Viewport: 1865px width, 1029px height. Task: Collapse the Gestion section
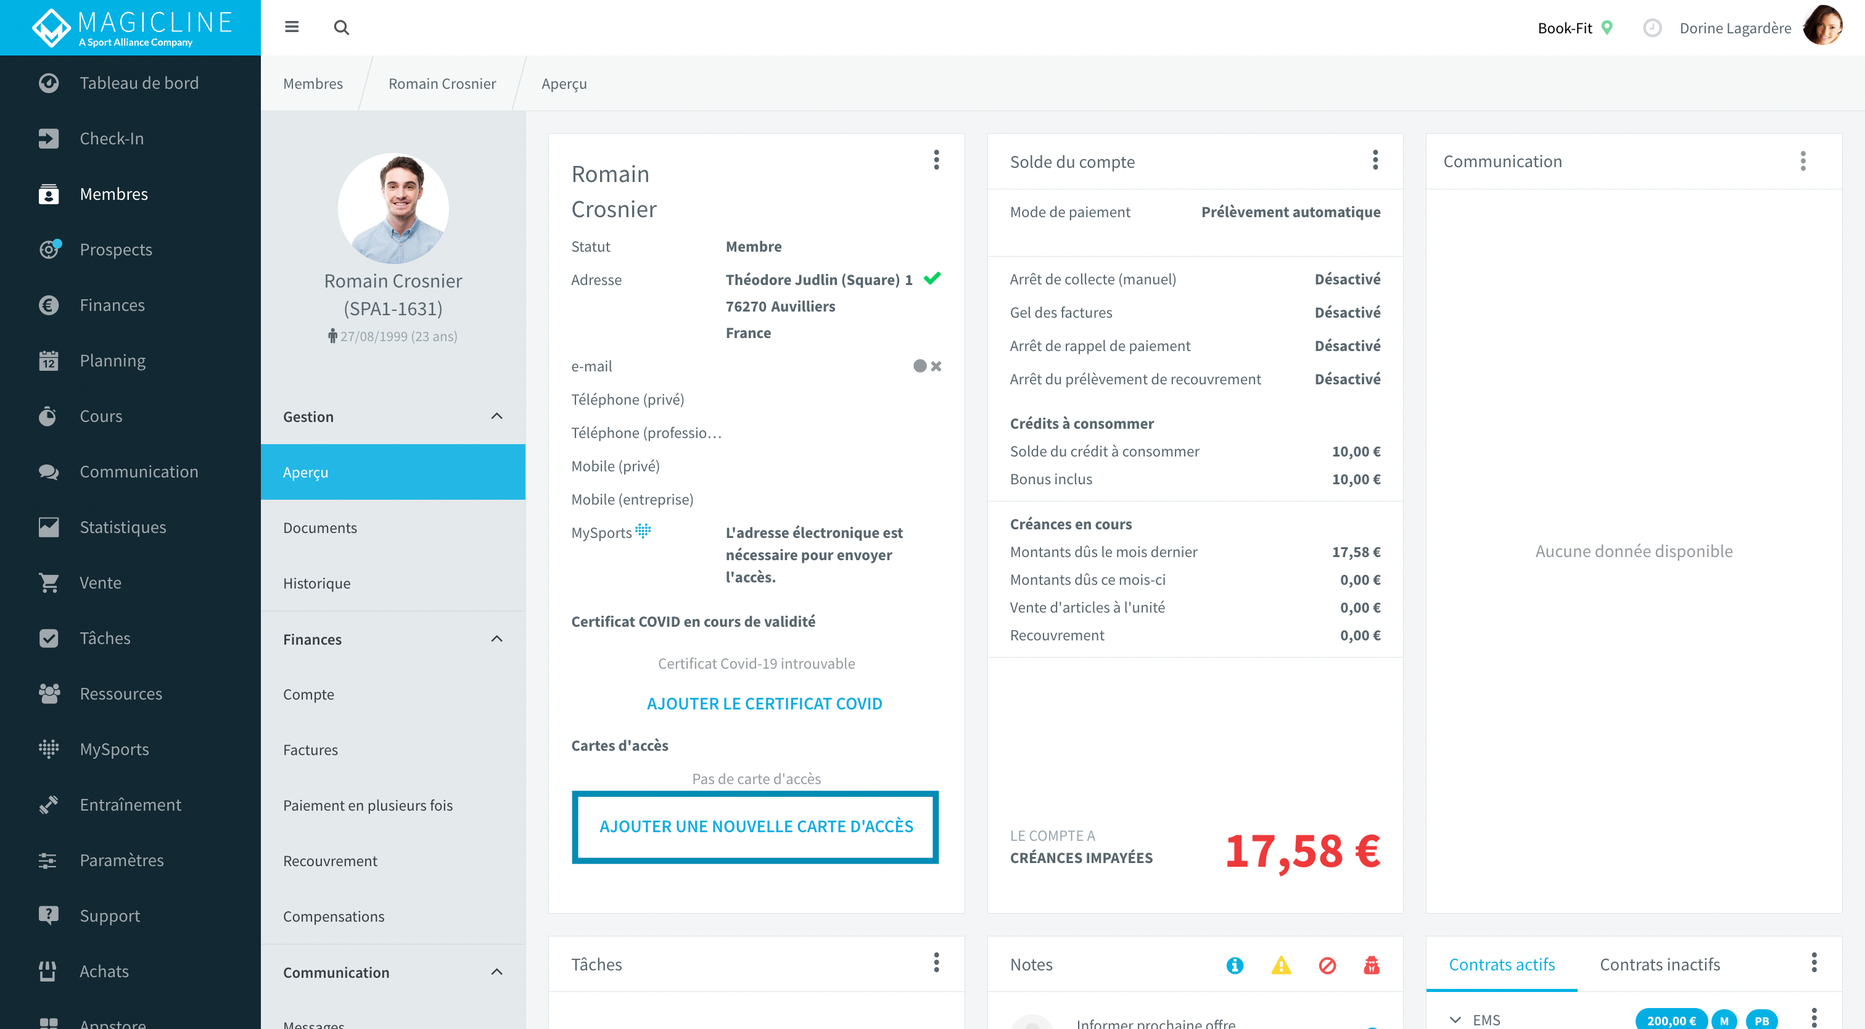[x=497, y=417]
